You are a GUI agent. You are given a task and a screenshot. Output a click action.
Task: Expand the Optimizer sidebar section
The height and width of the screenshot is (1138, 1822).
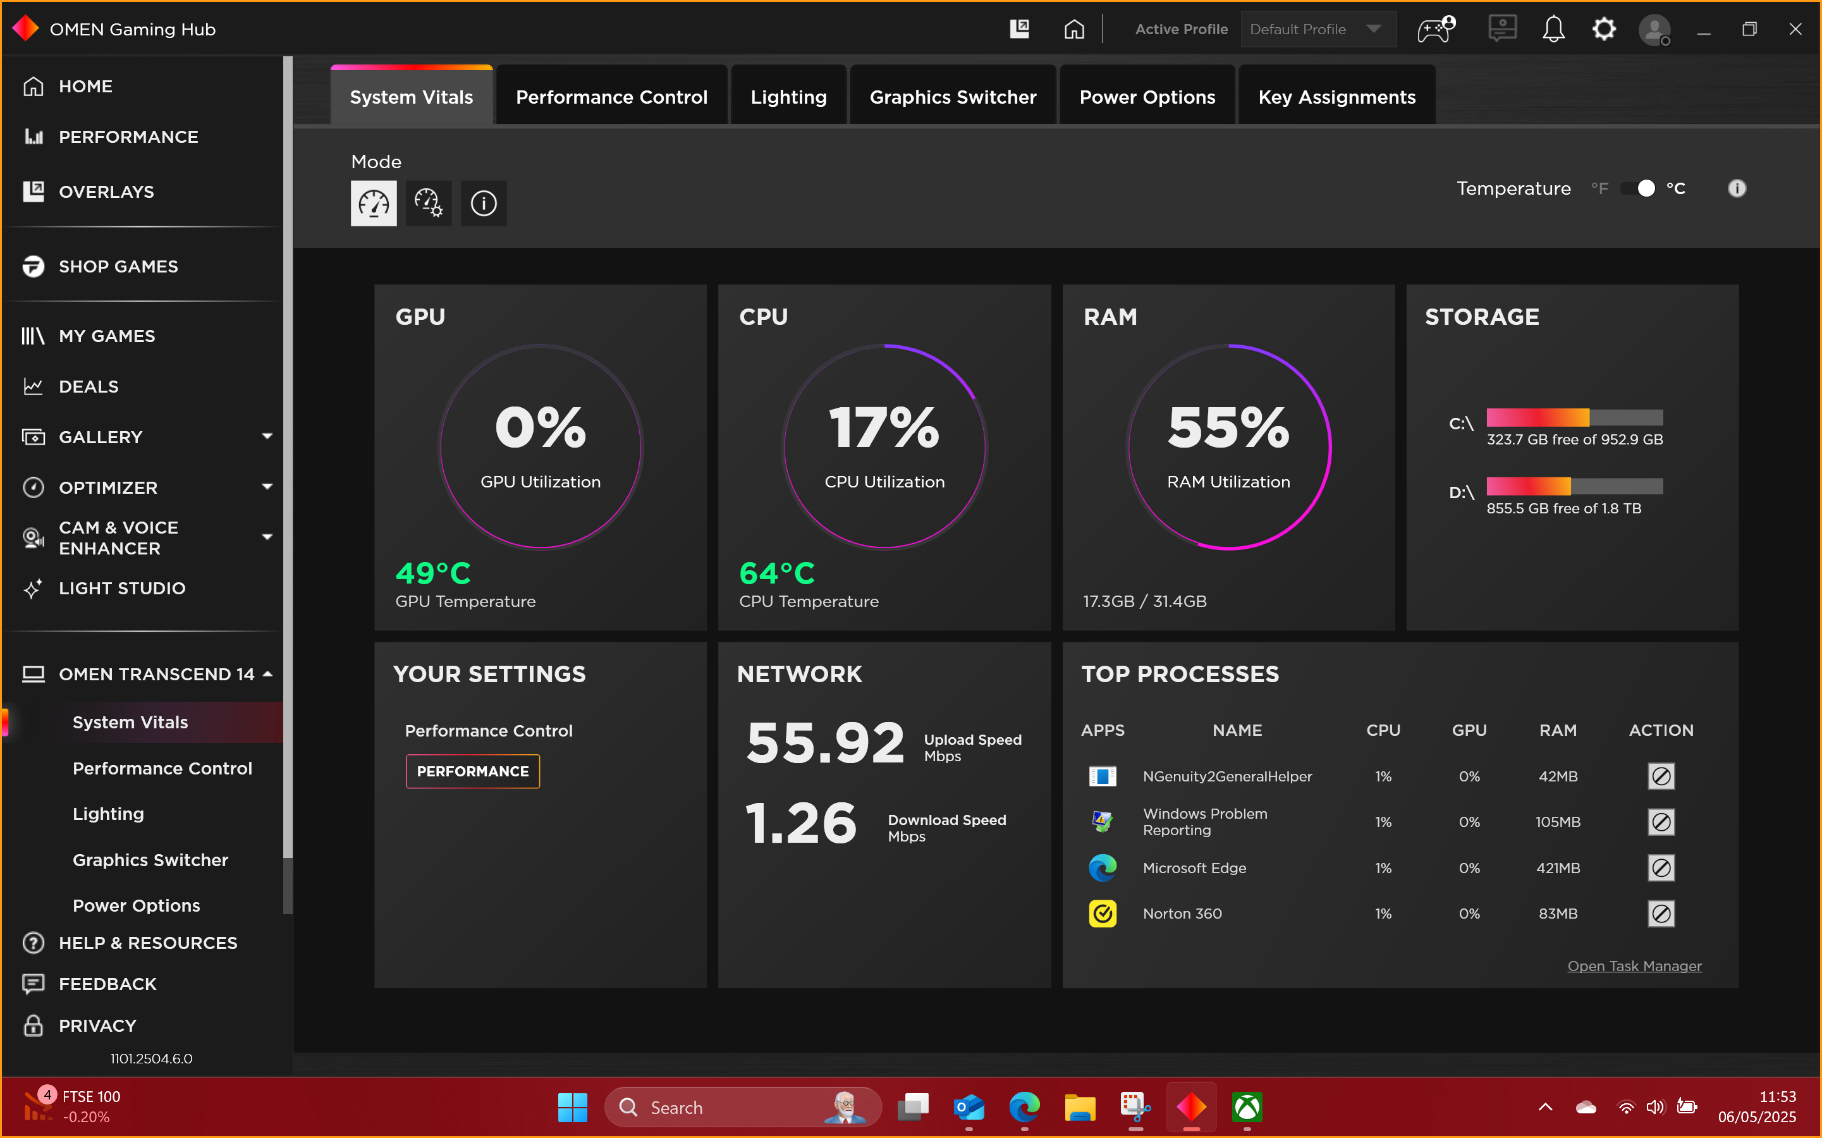click(267, 487)
